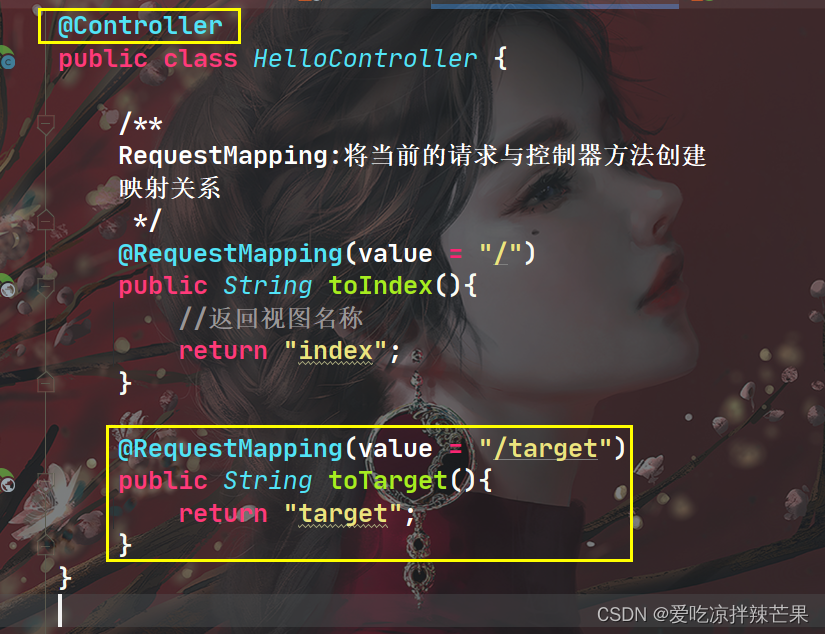The image size is (825, 634).
Task: Collapse the Javadoc comment fold marker
Action: pyautogui.click(x=46, y=124)
